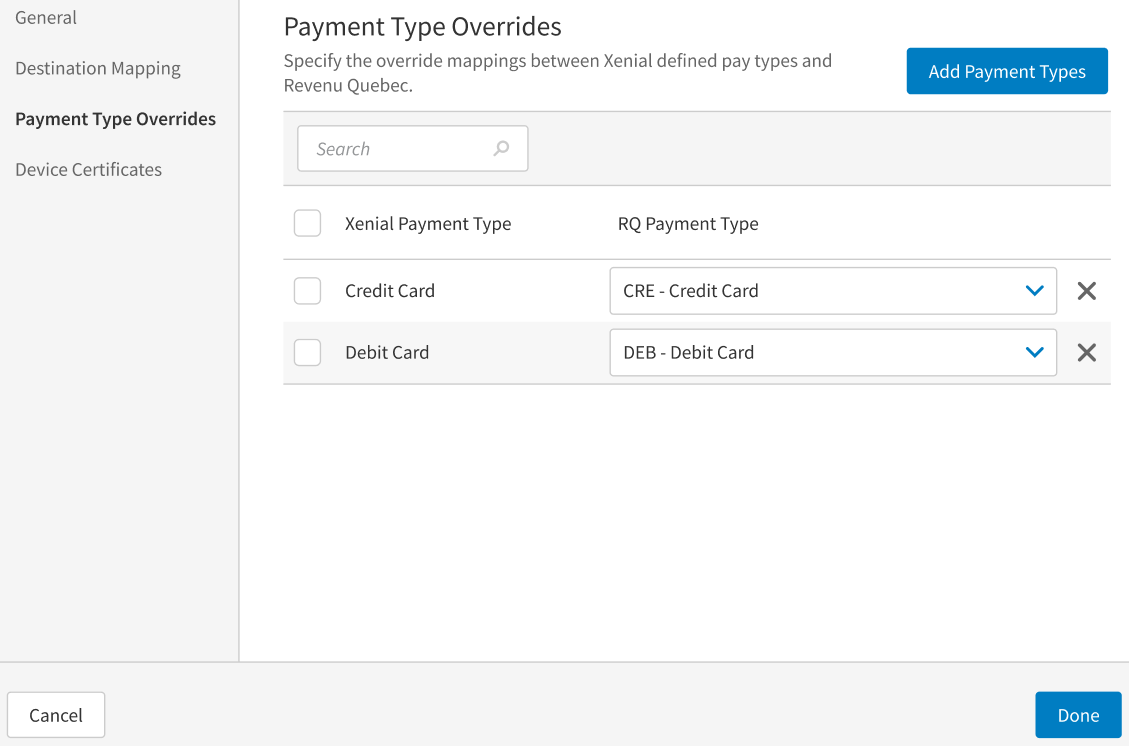
Task: Expand the RQ payment type selector for Debit Card
Action: 833,352
